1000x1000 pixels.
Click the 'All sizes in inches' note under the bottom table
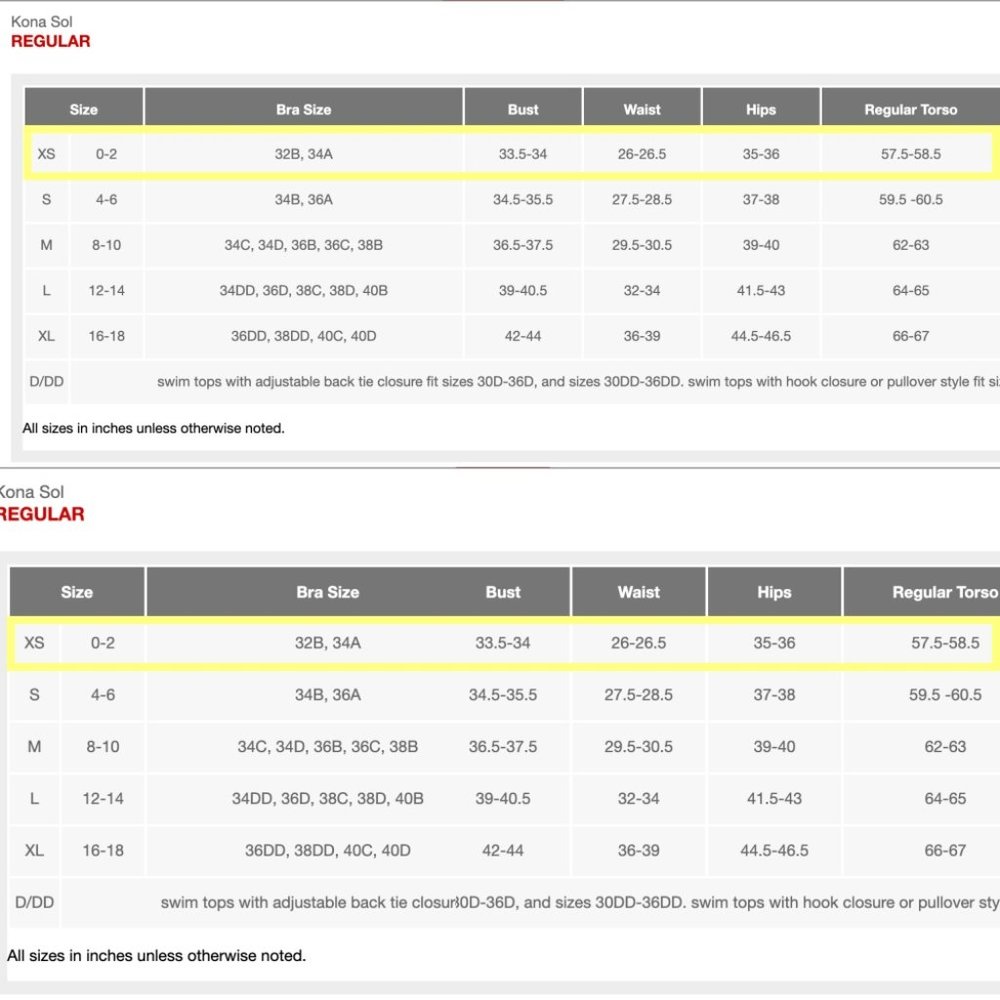pyautogui.click(x=156, y=955)
